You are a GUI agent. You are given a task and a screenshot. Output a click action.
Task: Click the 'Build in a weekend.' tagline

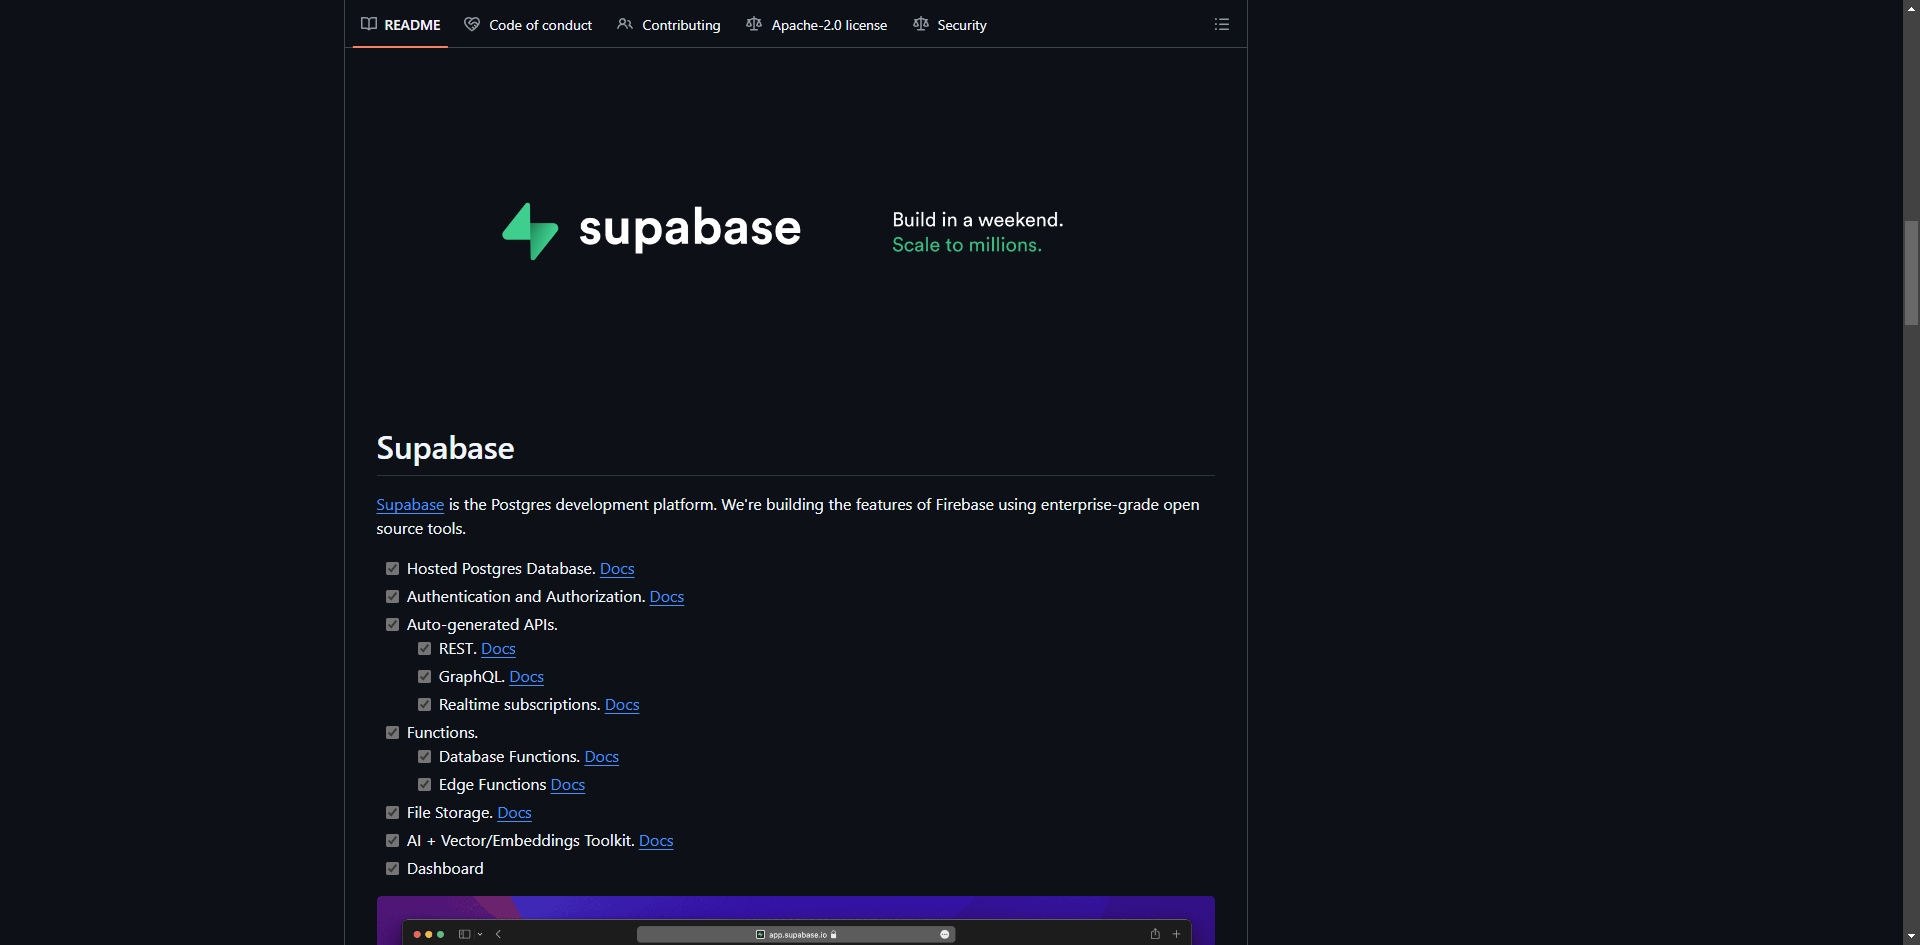pos(978,219)
